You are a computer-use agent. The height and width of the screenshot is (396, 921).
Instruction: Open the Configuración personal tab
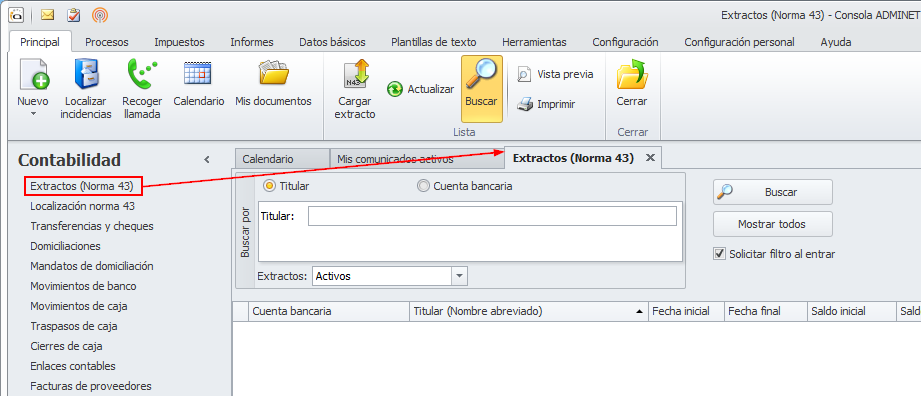(739, 42)
